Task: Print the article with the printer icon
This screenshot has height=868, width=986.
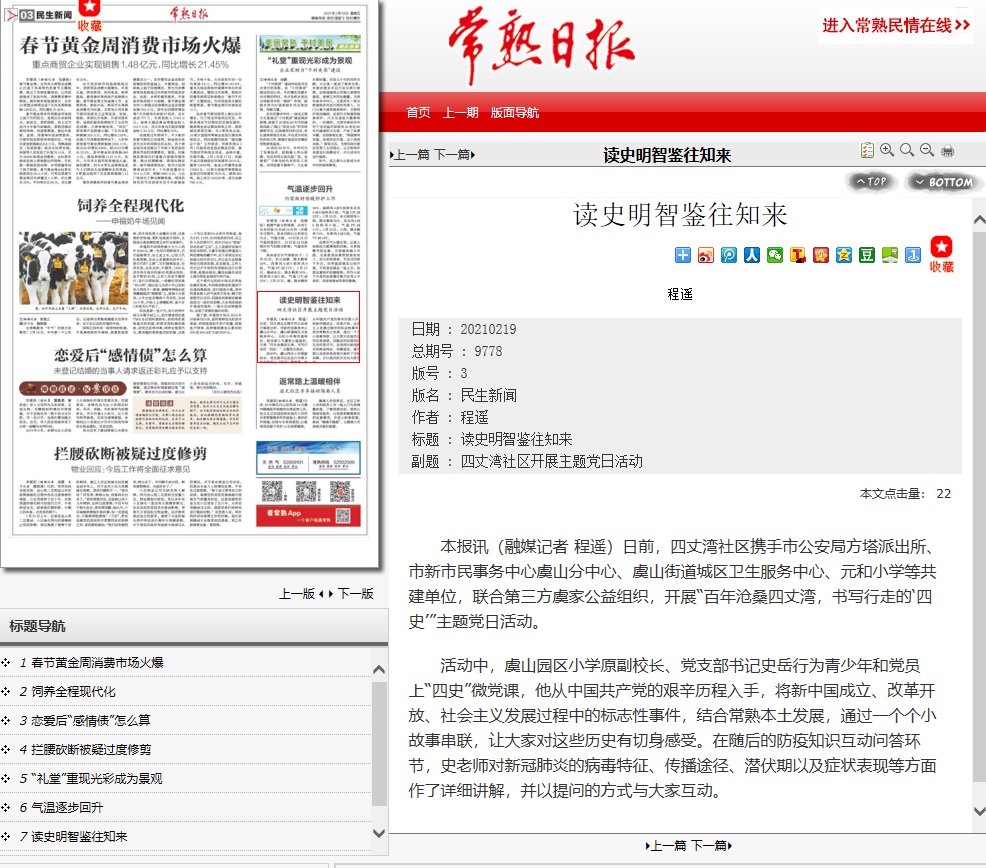Action: point(948,151)
